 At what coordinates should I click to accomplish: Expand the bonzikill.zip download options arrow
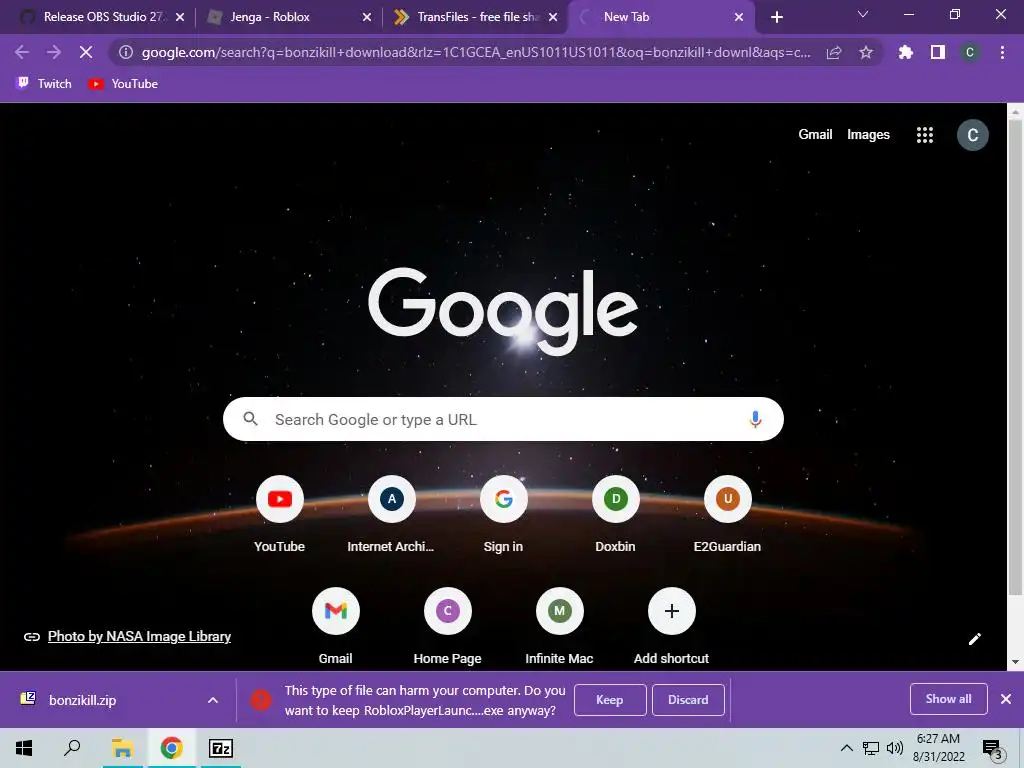(213, 700)
